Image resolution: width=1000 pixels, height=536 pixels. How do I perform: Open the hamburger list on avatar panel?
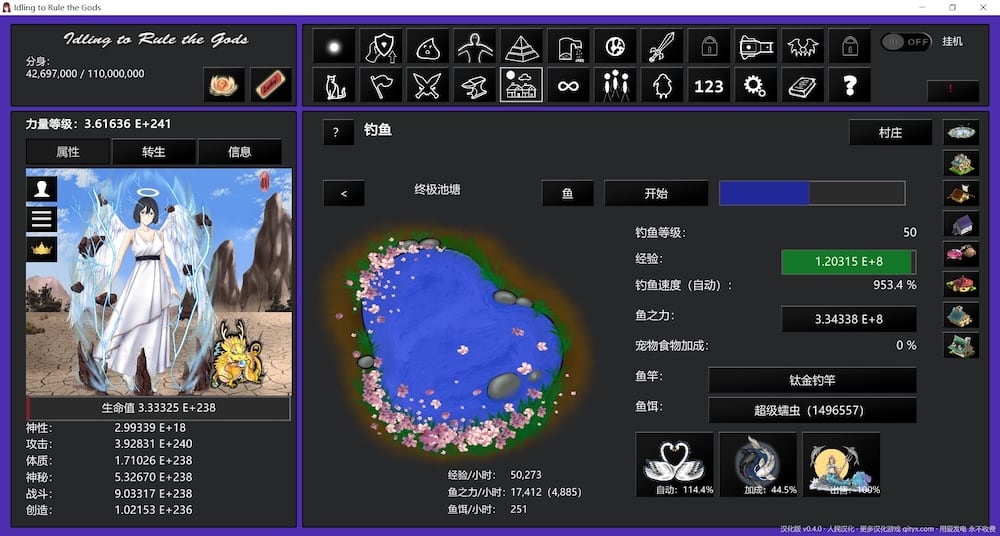(x=41, y=219)
